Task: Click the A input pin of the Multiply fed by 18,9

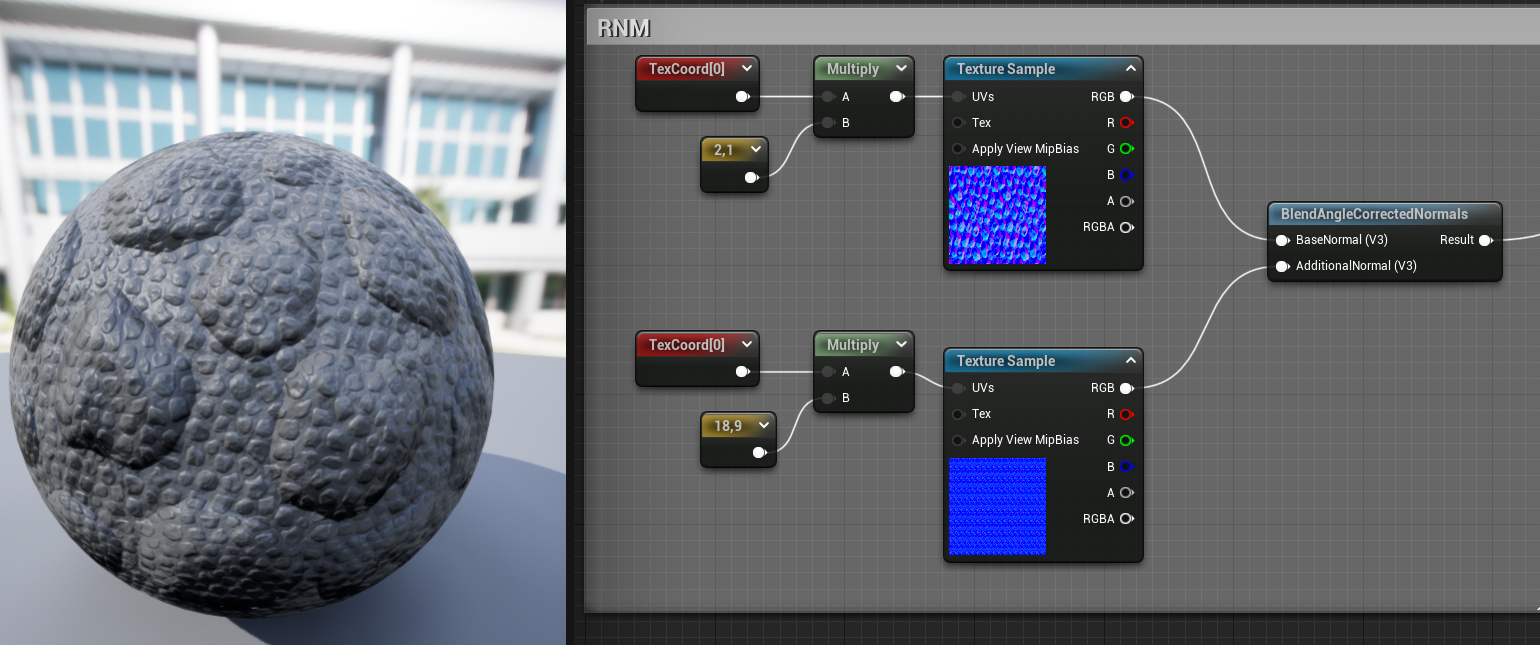Action: 828,372
